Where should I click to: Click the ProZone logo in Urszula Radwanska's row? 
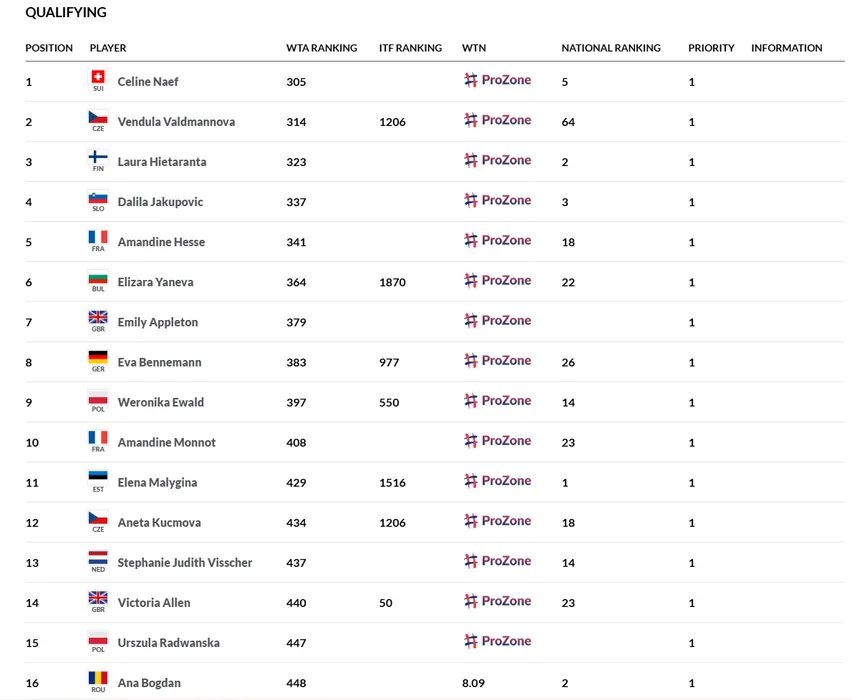(x=497, y=641)
